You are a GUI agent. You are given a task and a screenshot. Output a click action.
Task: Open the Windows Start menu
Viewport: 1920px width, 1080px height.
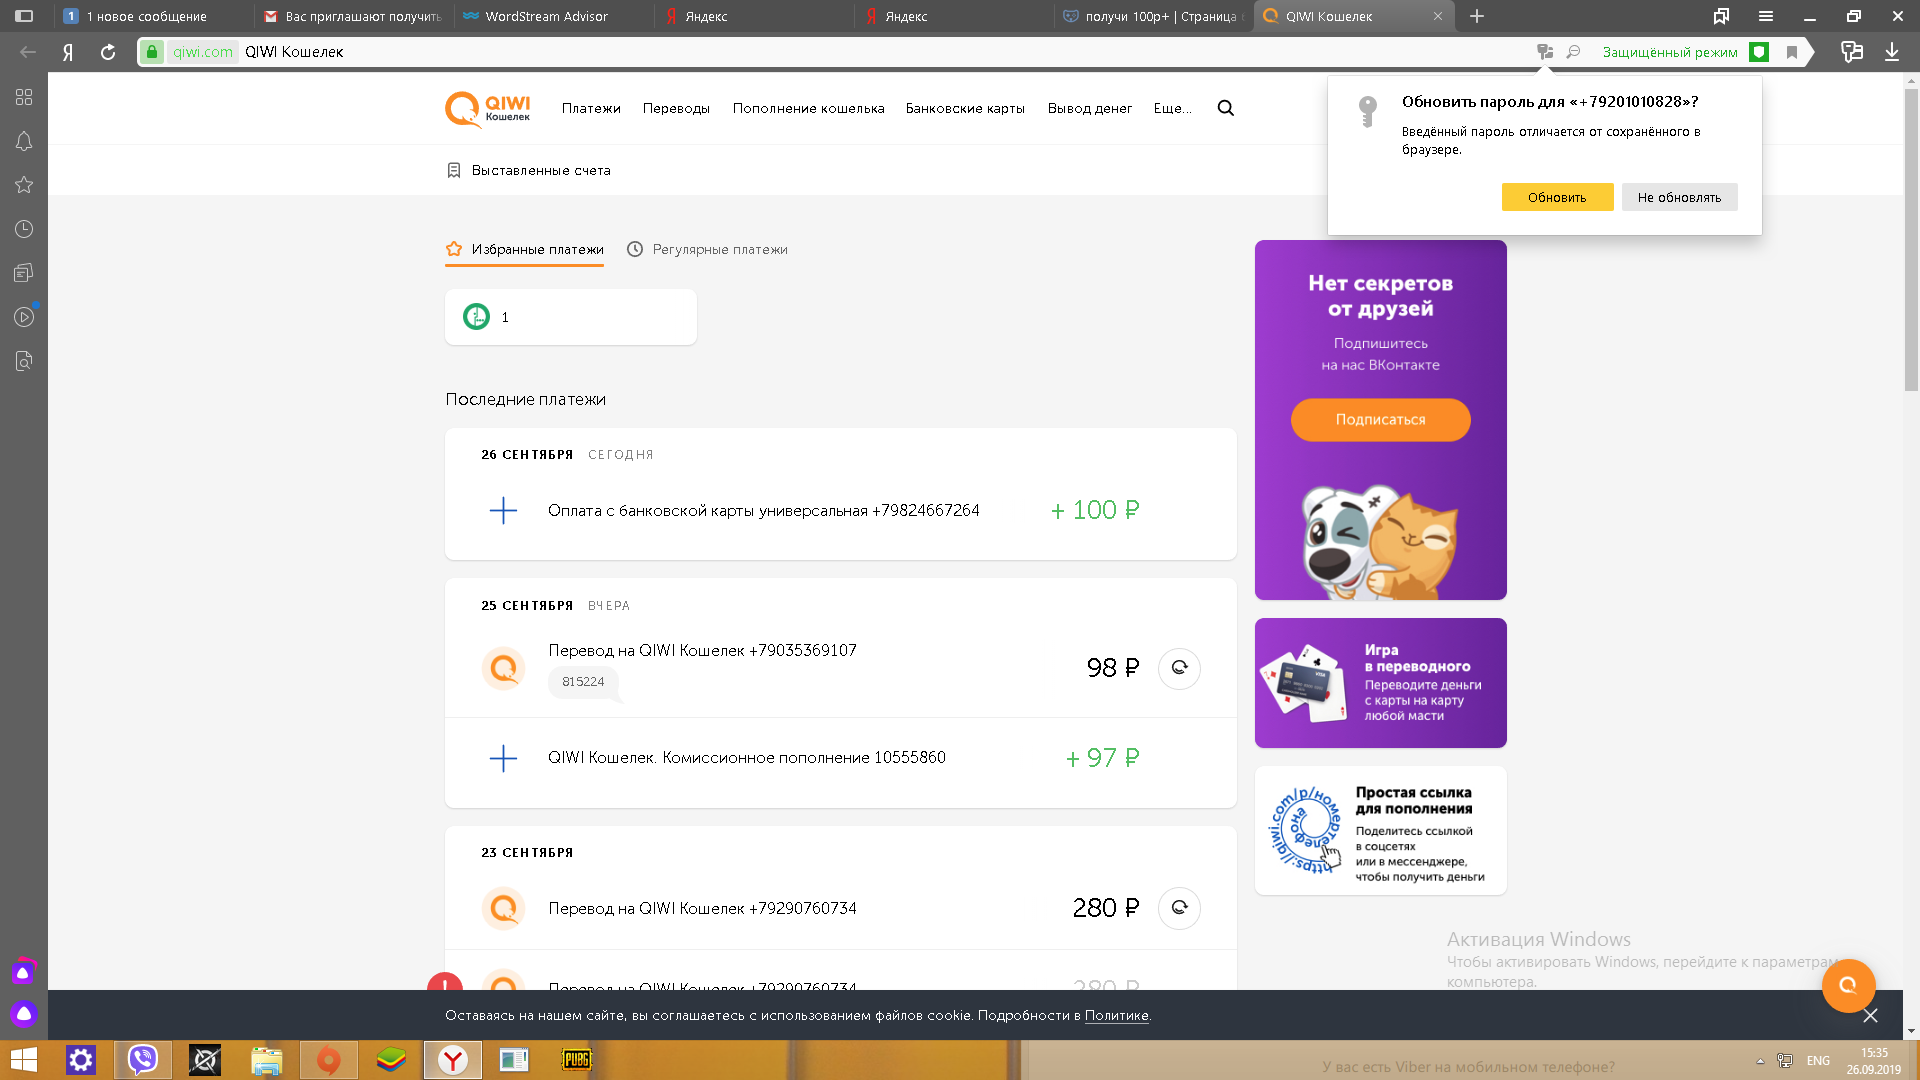(x=23, y=1059)
